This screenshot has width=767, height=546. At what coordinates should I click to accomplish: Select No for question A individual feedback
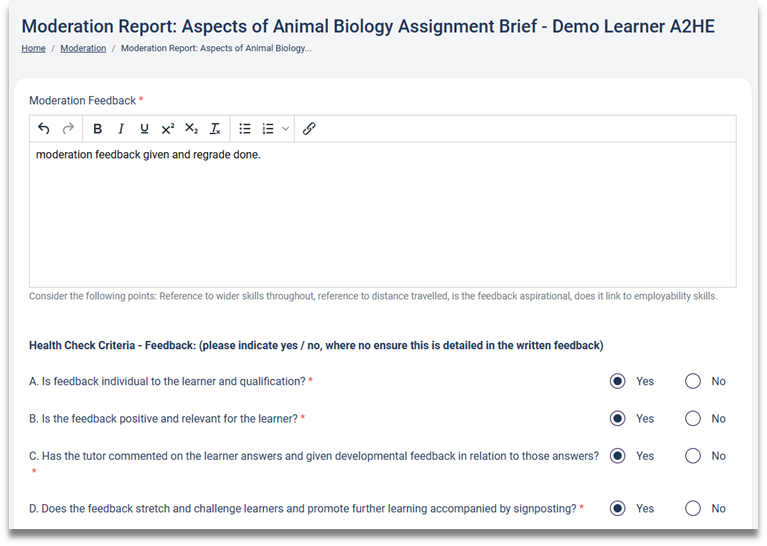coord(693,381)
